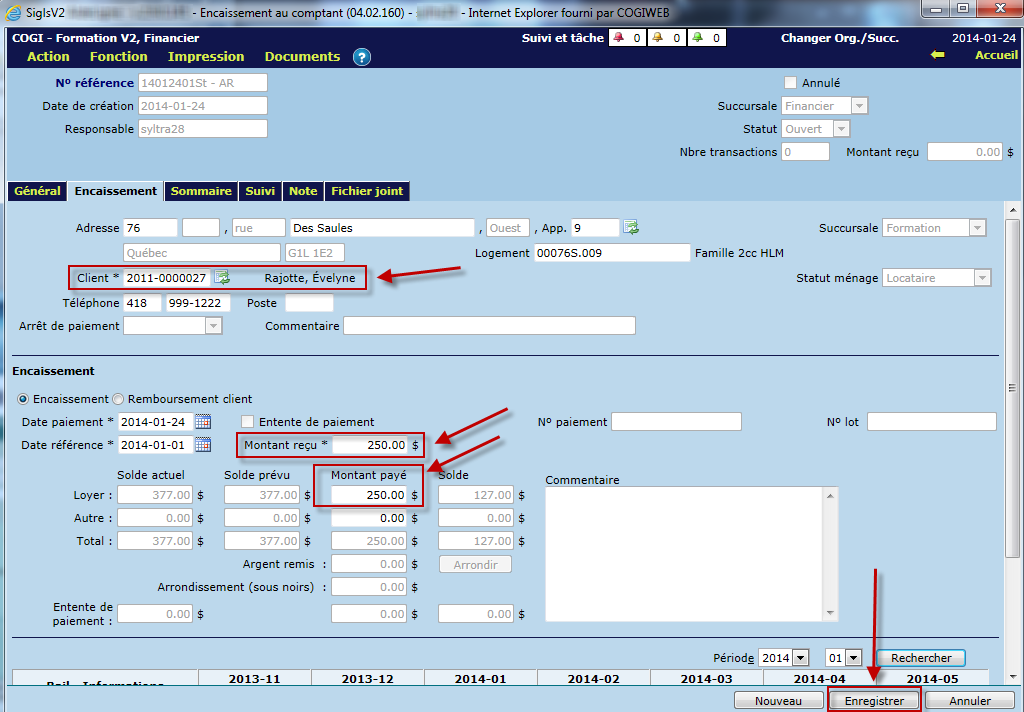
Task: Select the Remboursement client radio button
Action: pos(117,399)
